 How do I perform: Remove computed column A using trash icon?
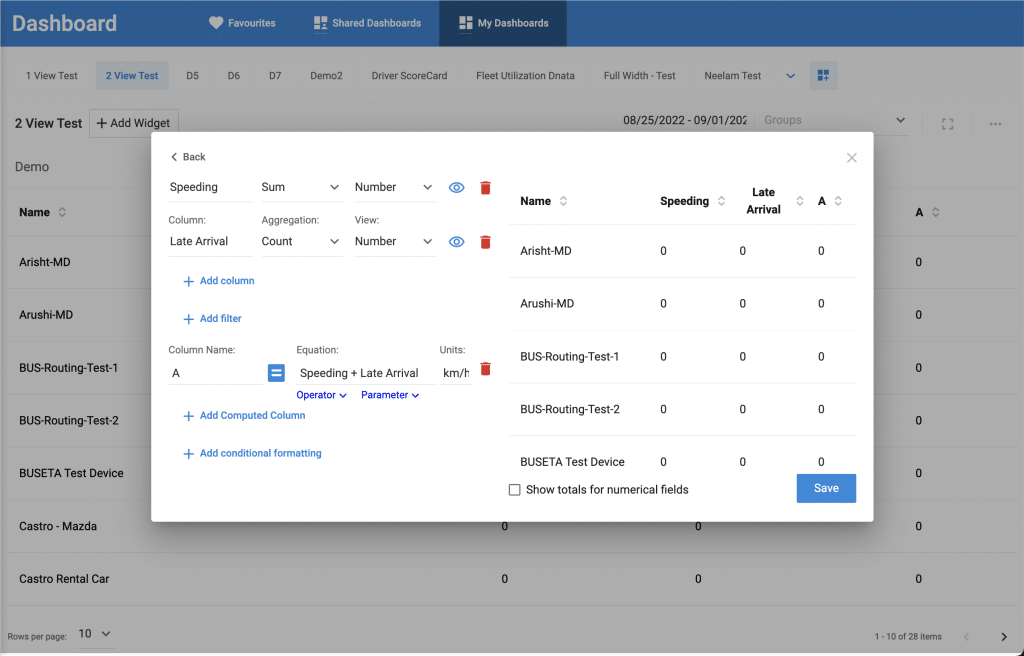[486, 369]
